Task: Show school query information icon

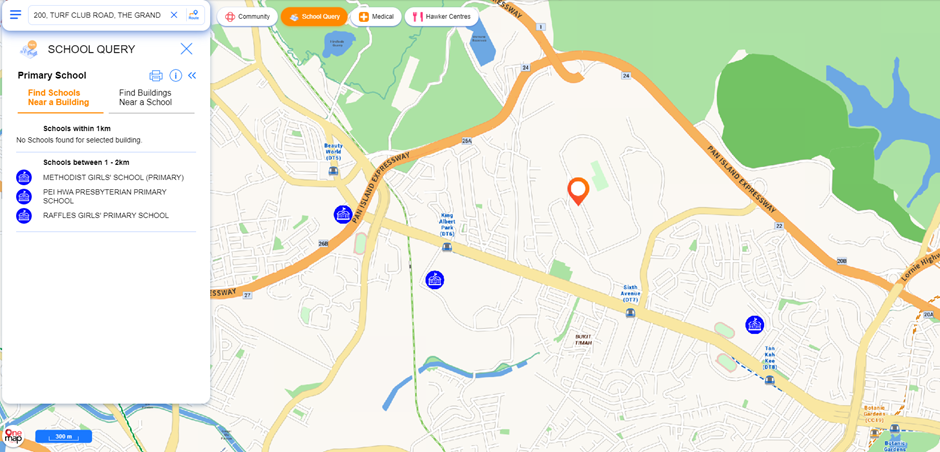Action: 176,76
